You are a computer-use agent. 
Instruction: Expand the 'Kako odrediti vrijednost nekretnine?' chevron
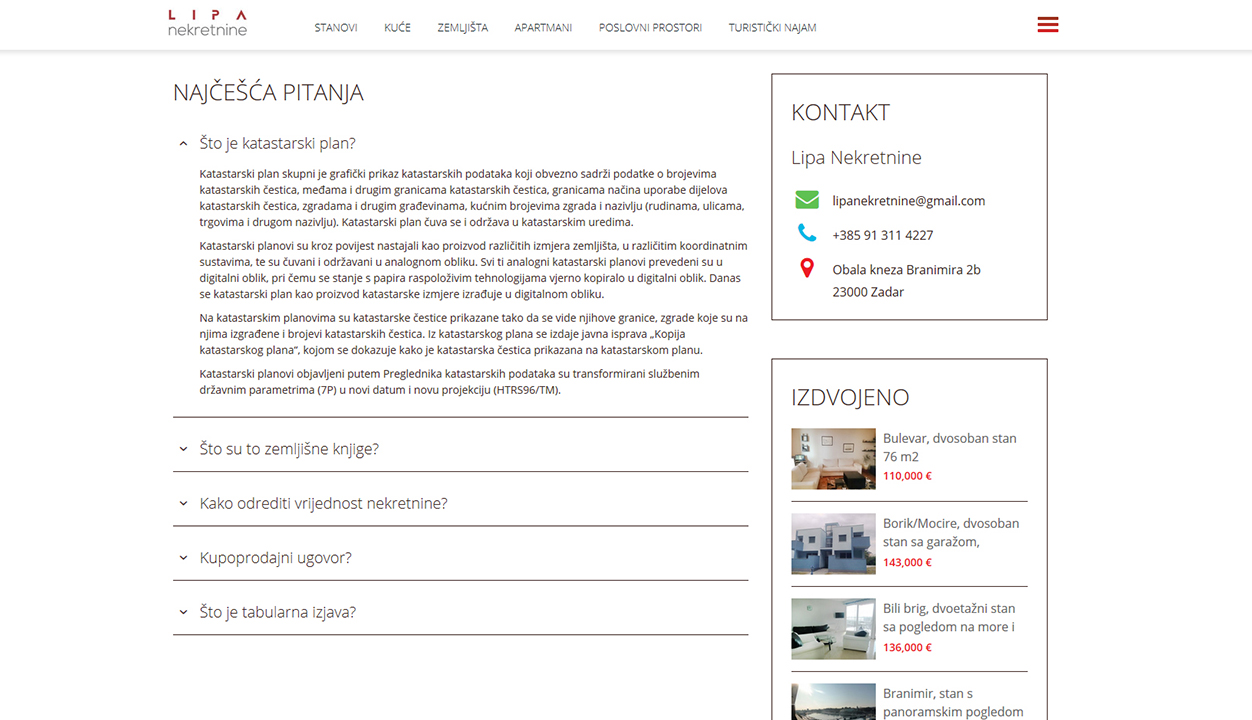point(183,503)
